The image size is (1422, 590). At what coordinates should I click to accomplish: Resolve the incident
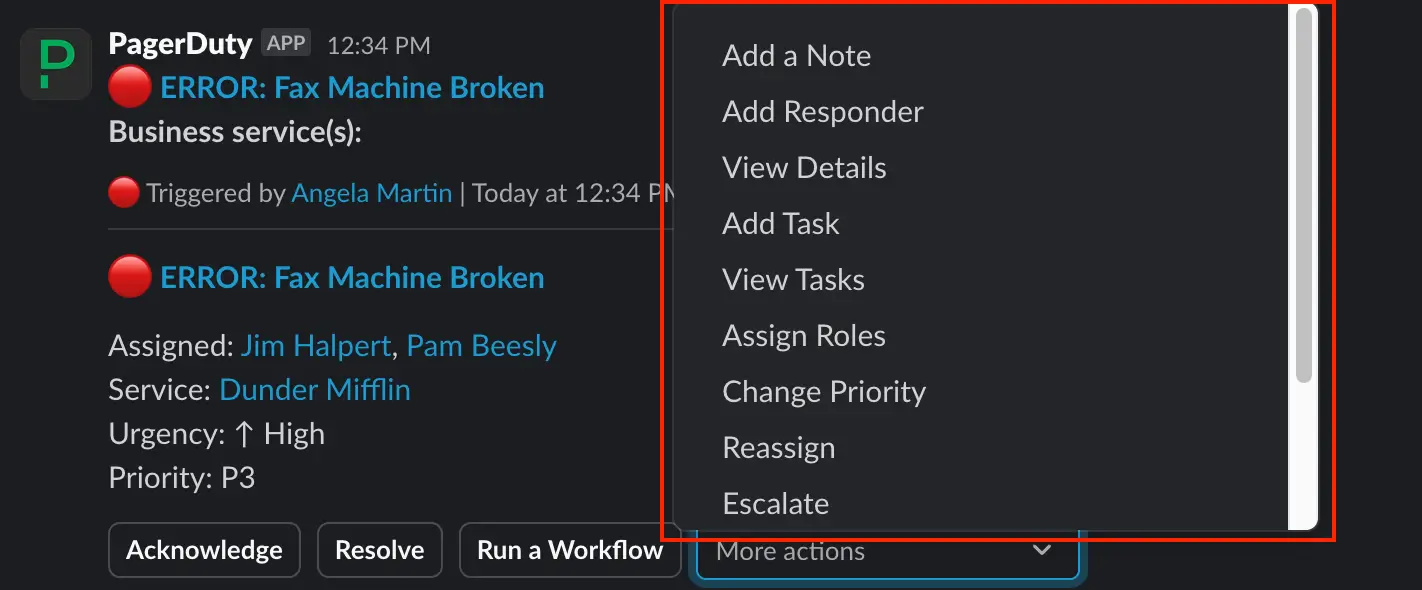tap(380, 550)
